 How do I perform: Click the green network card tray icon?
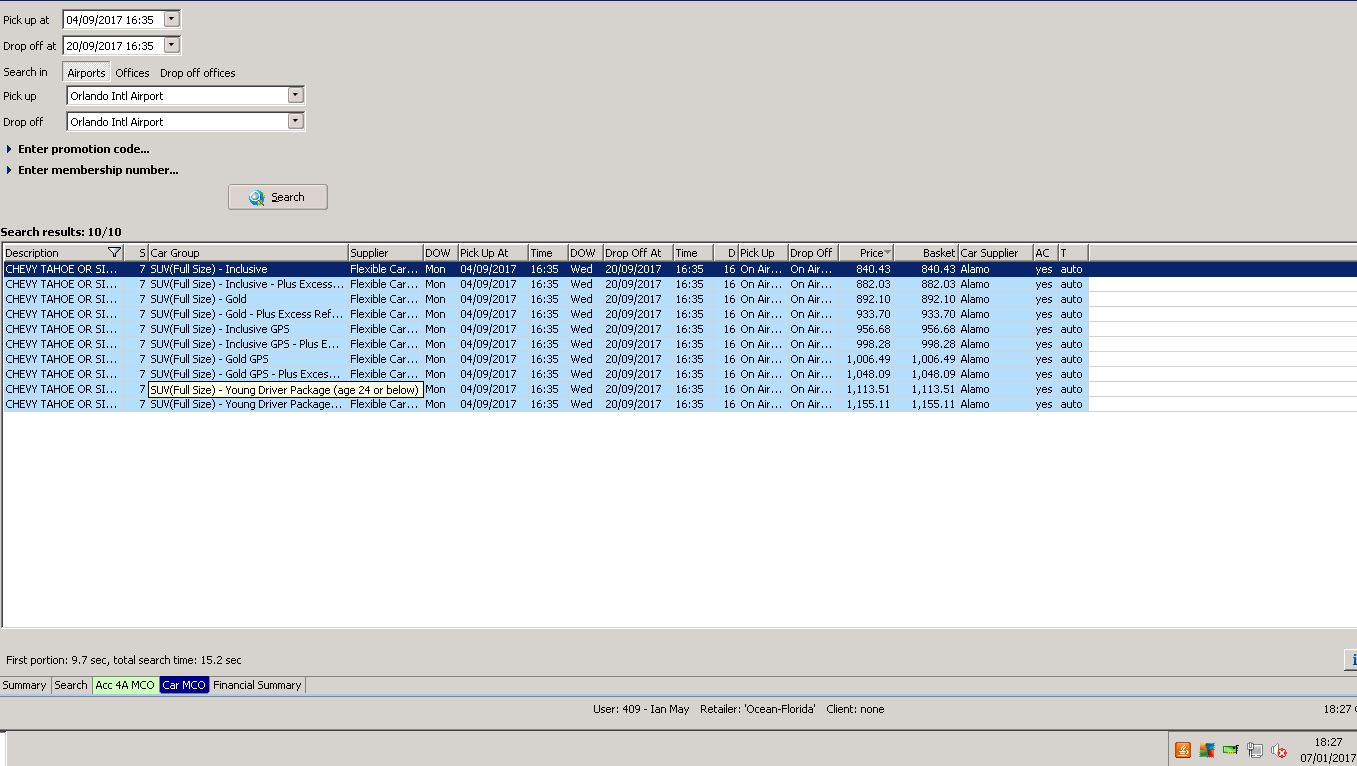1230,750
